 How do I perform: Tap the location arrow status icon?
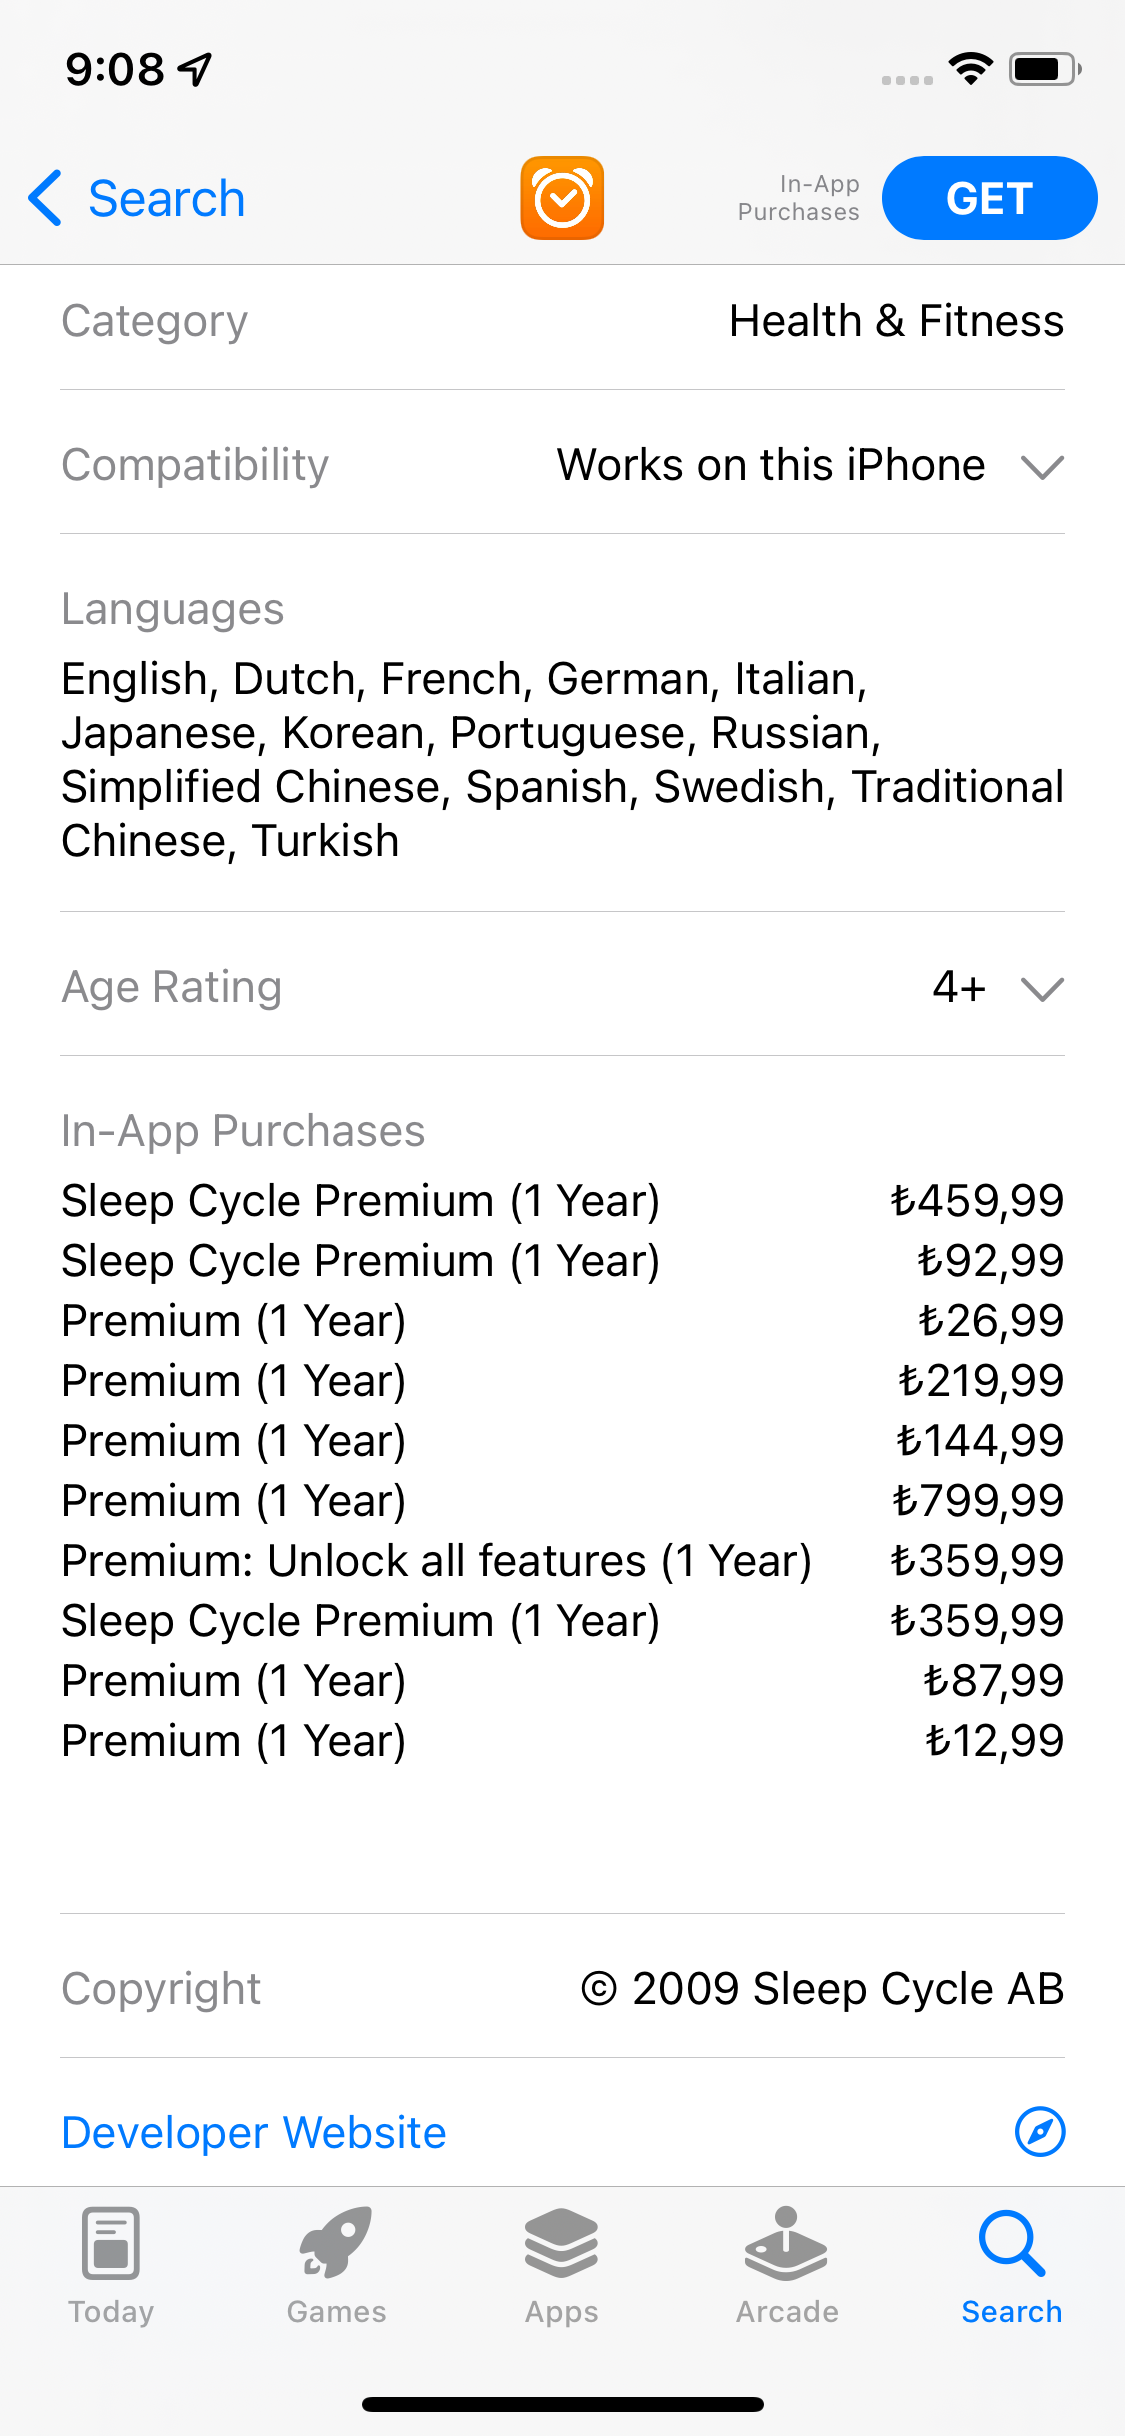coord(195,69)
